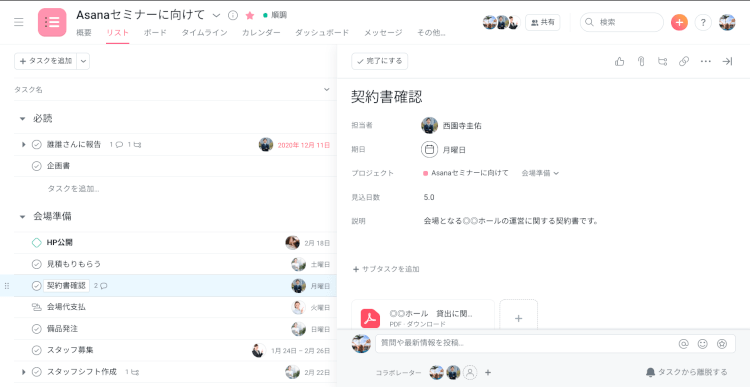Screen dimensions: 750x387
Task: Add a collaborator with plus icon
Action: click(488, 372)
